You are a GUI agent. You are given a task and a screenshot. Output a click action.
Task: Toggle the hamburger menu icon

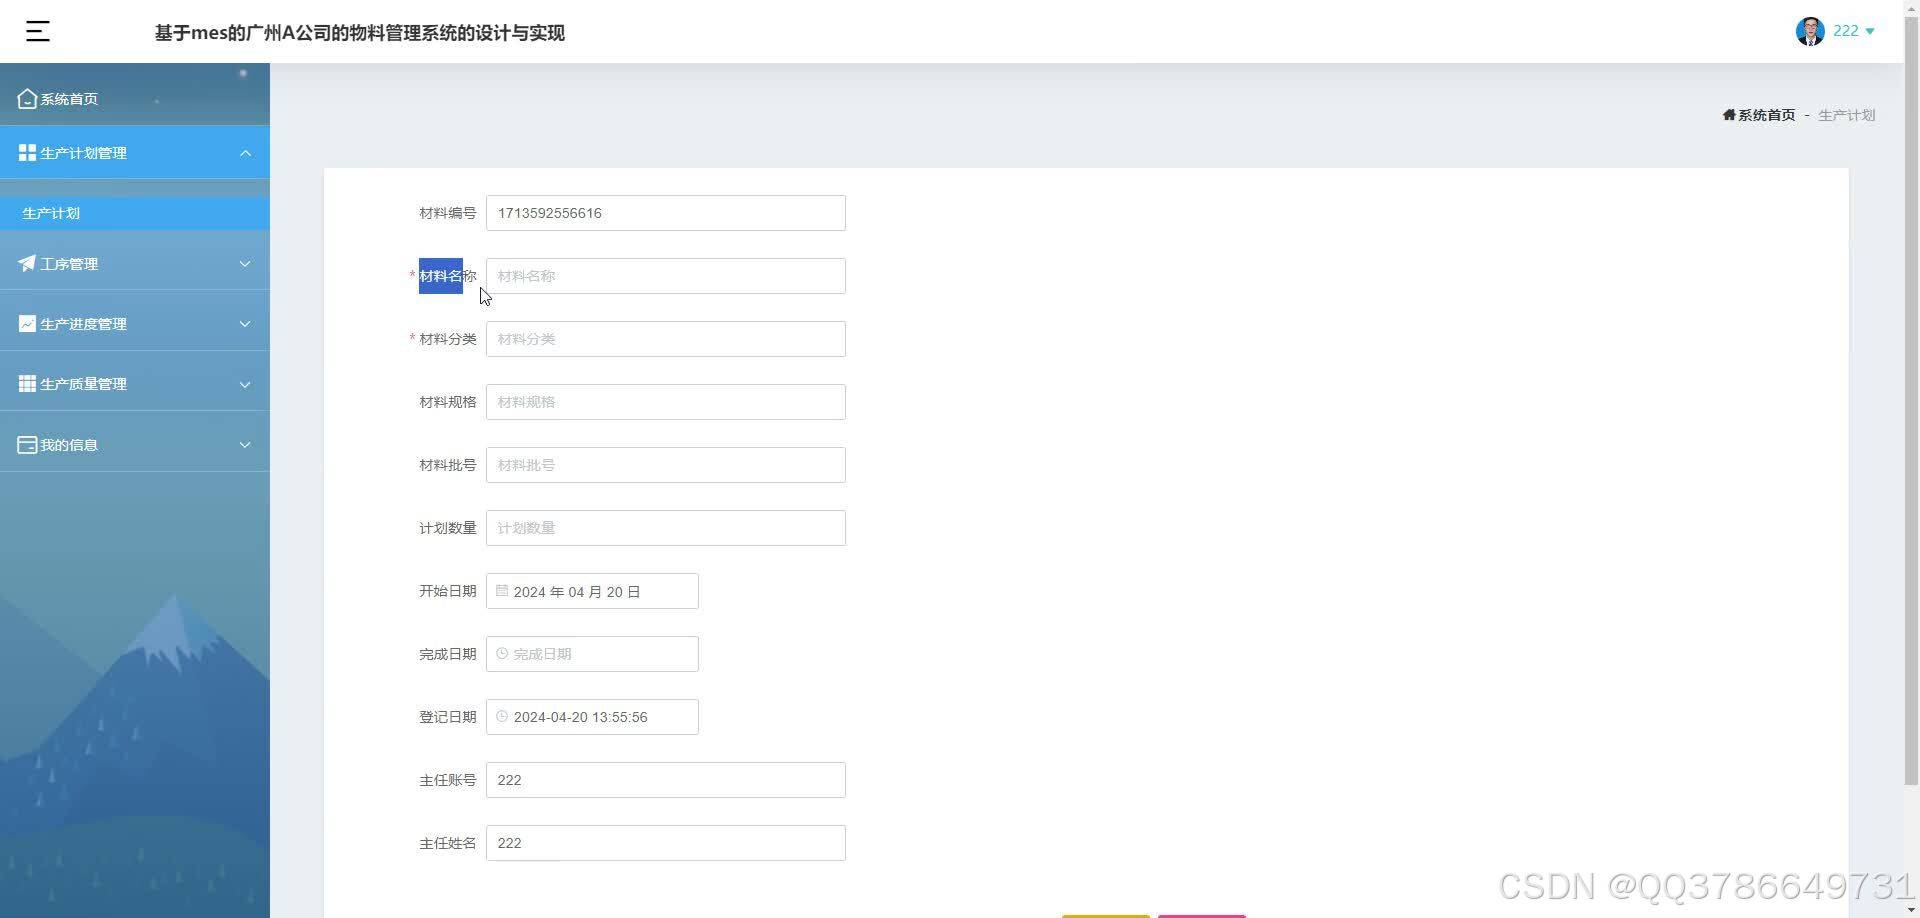[x=38, y=32]
